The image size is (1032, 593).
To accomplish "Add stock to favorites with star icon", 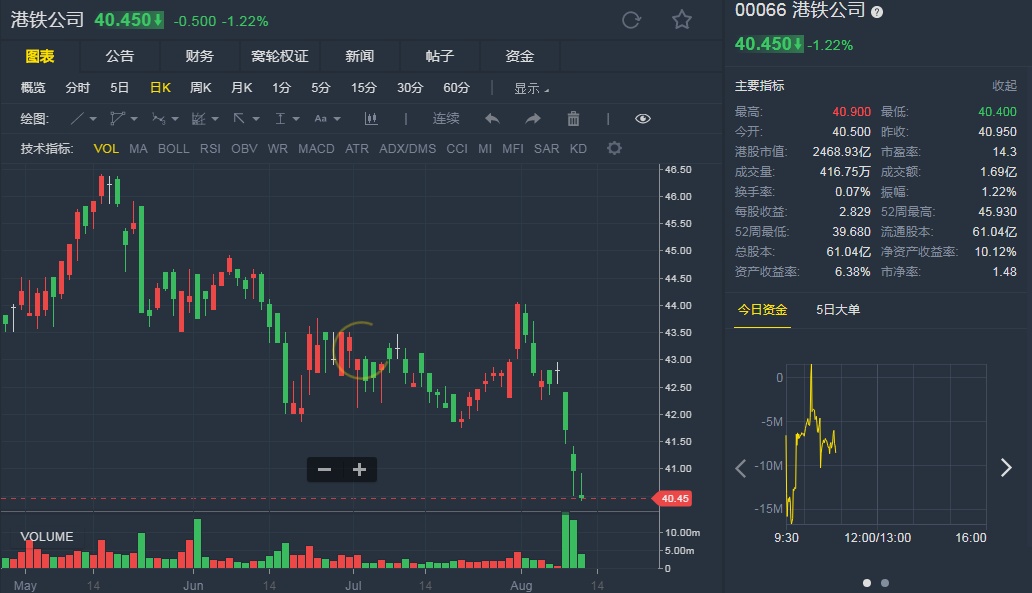I will coord(682,20).
